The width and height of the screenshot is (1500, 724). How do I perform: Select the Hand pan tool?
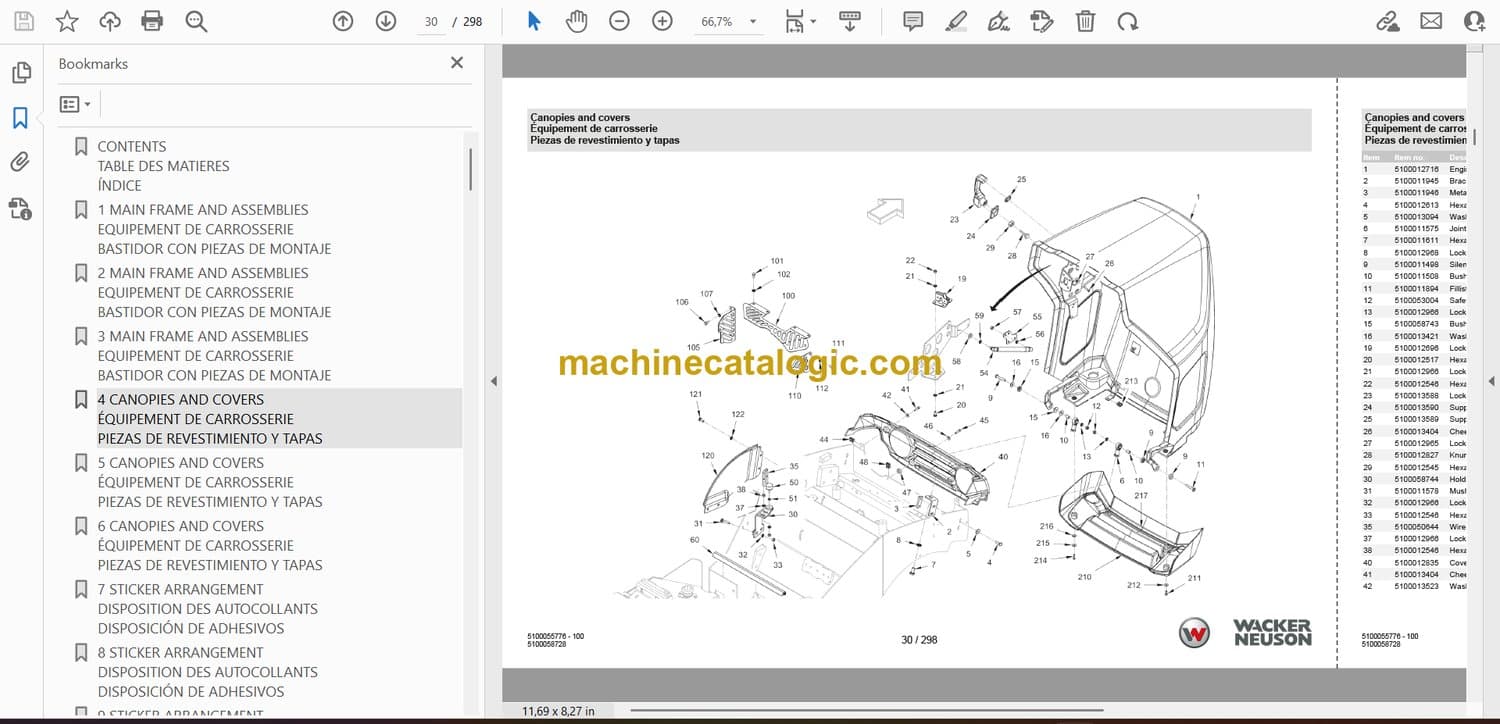point(577,21)
